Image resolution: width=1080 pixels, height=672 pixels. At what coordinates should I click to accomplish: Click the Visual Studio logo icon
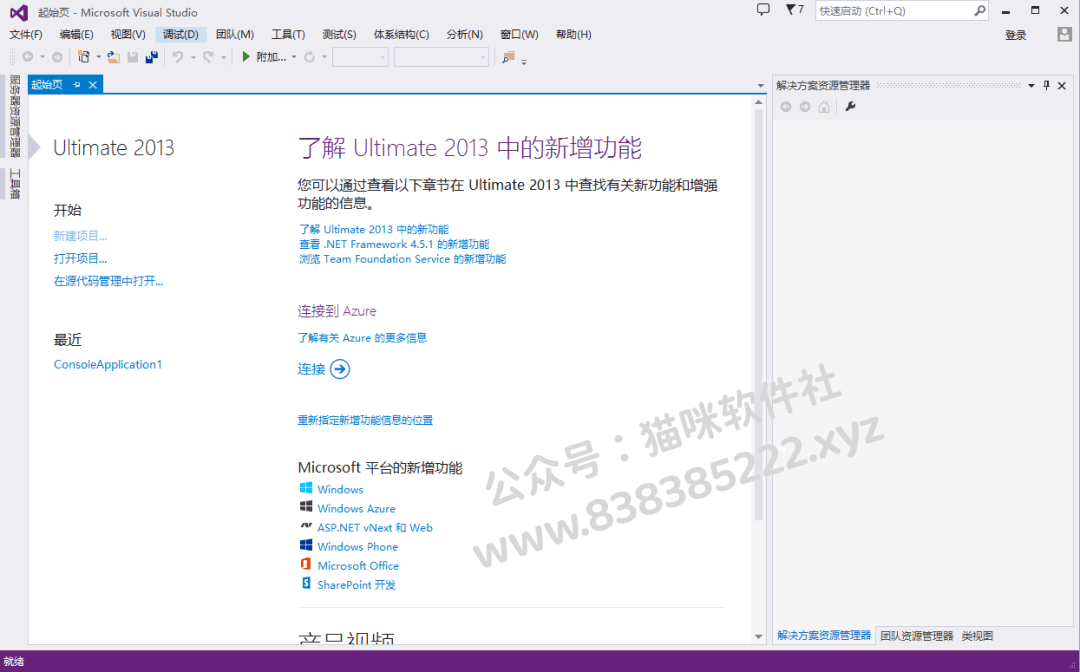(x=19, y=12)
